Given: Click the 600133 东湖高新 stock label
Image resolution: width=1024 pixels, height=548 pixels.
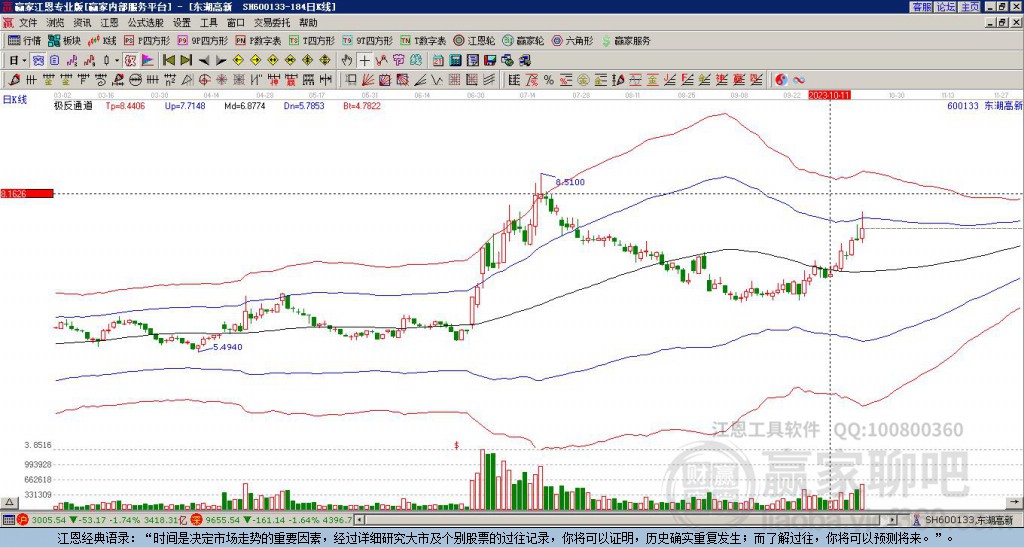Looking at the screenshot, I should [x=984, y=106].
